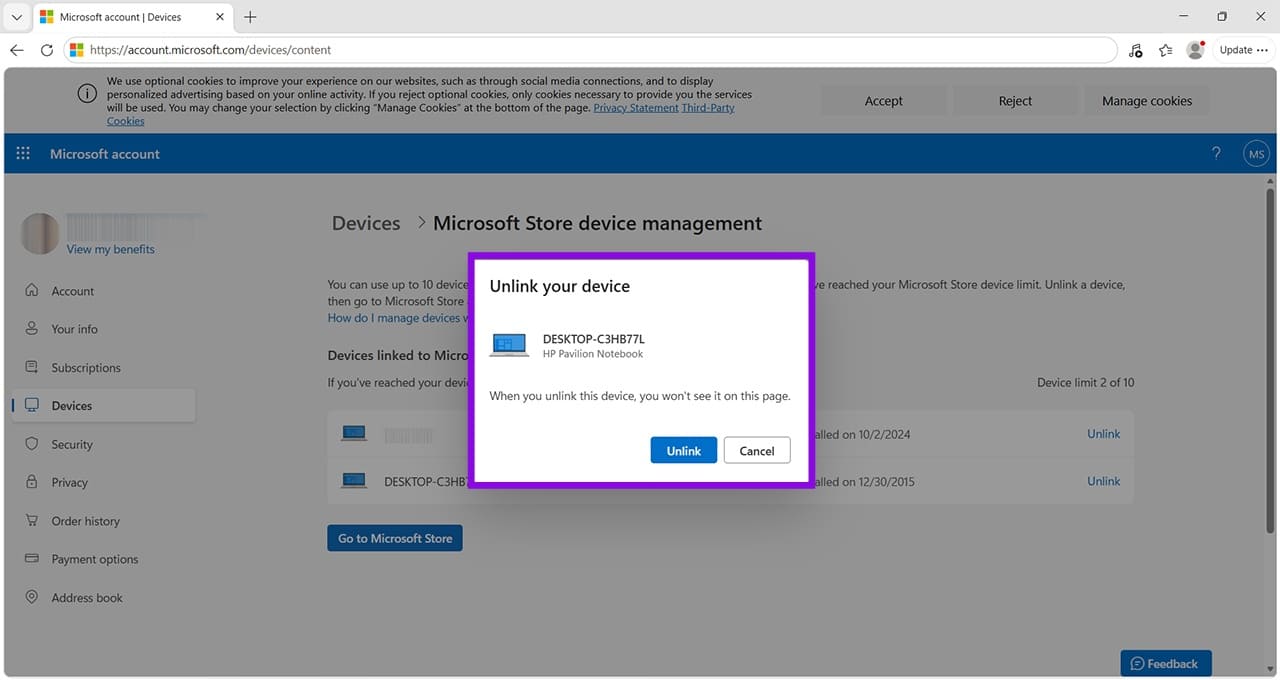Open the browser profile icon

click(x=1195, y=49)
